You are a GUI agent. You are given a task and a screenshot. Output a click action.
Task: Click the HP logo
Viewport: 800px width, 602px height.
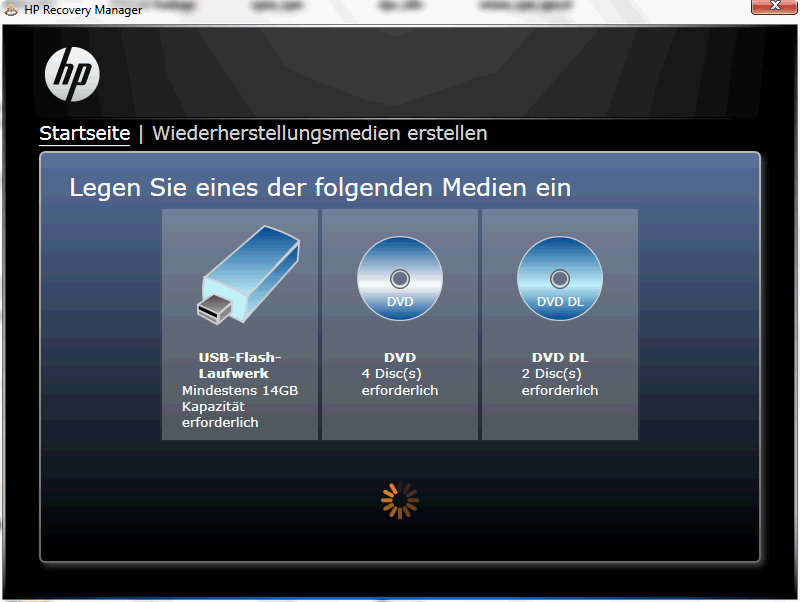(x=72, y=74)
